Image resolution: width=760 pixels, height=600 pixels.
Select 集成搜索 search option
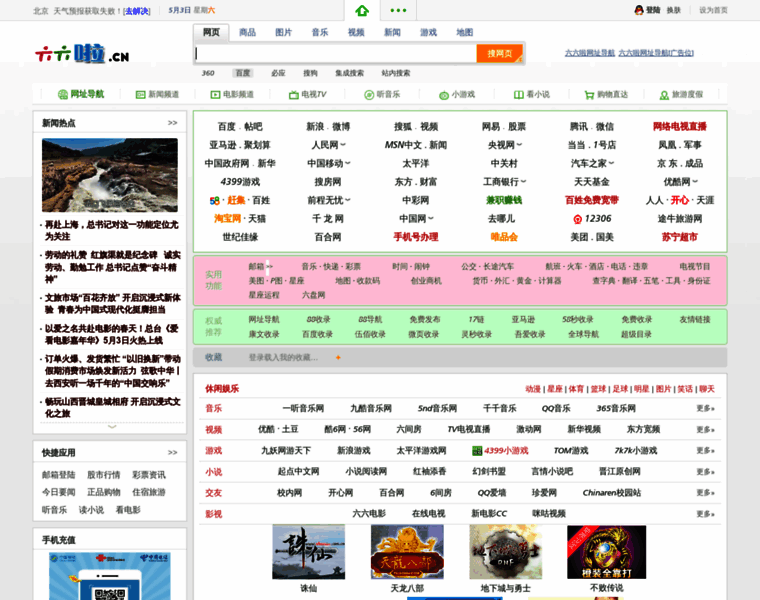click(349, 73)
